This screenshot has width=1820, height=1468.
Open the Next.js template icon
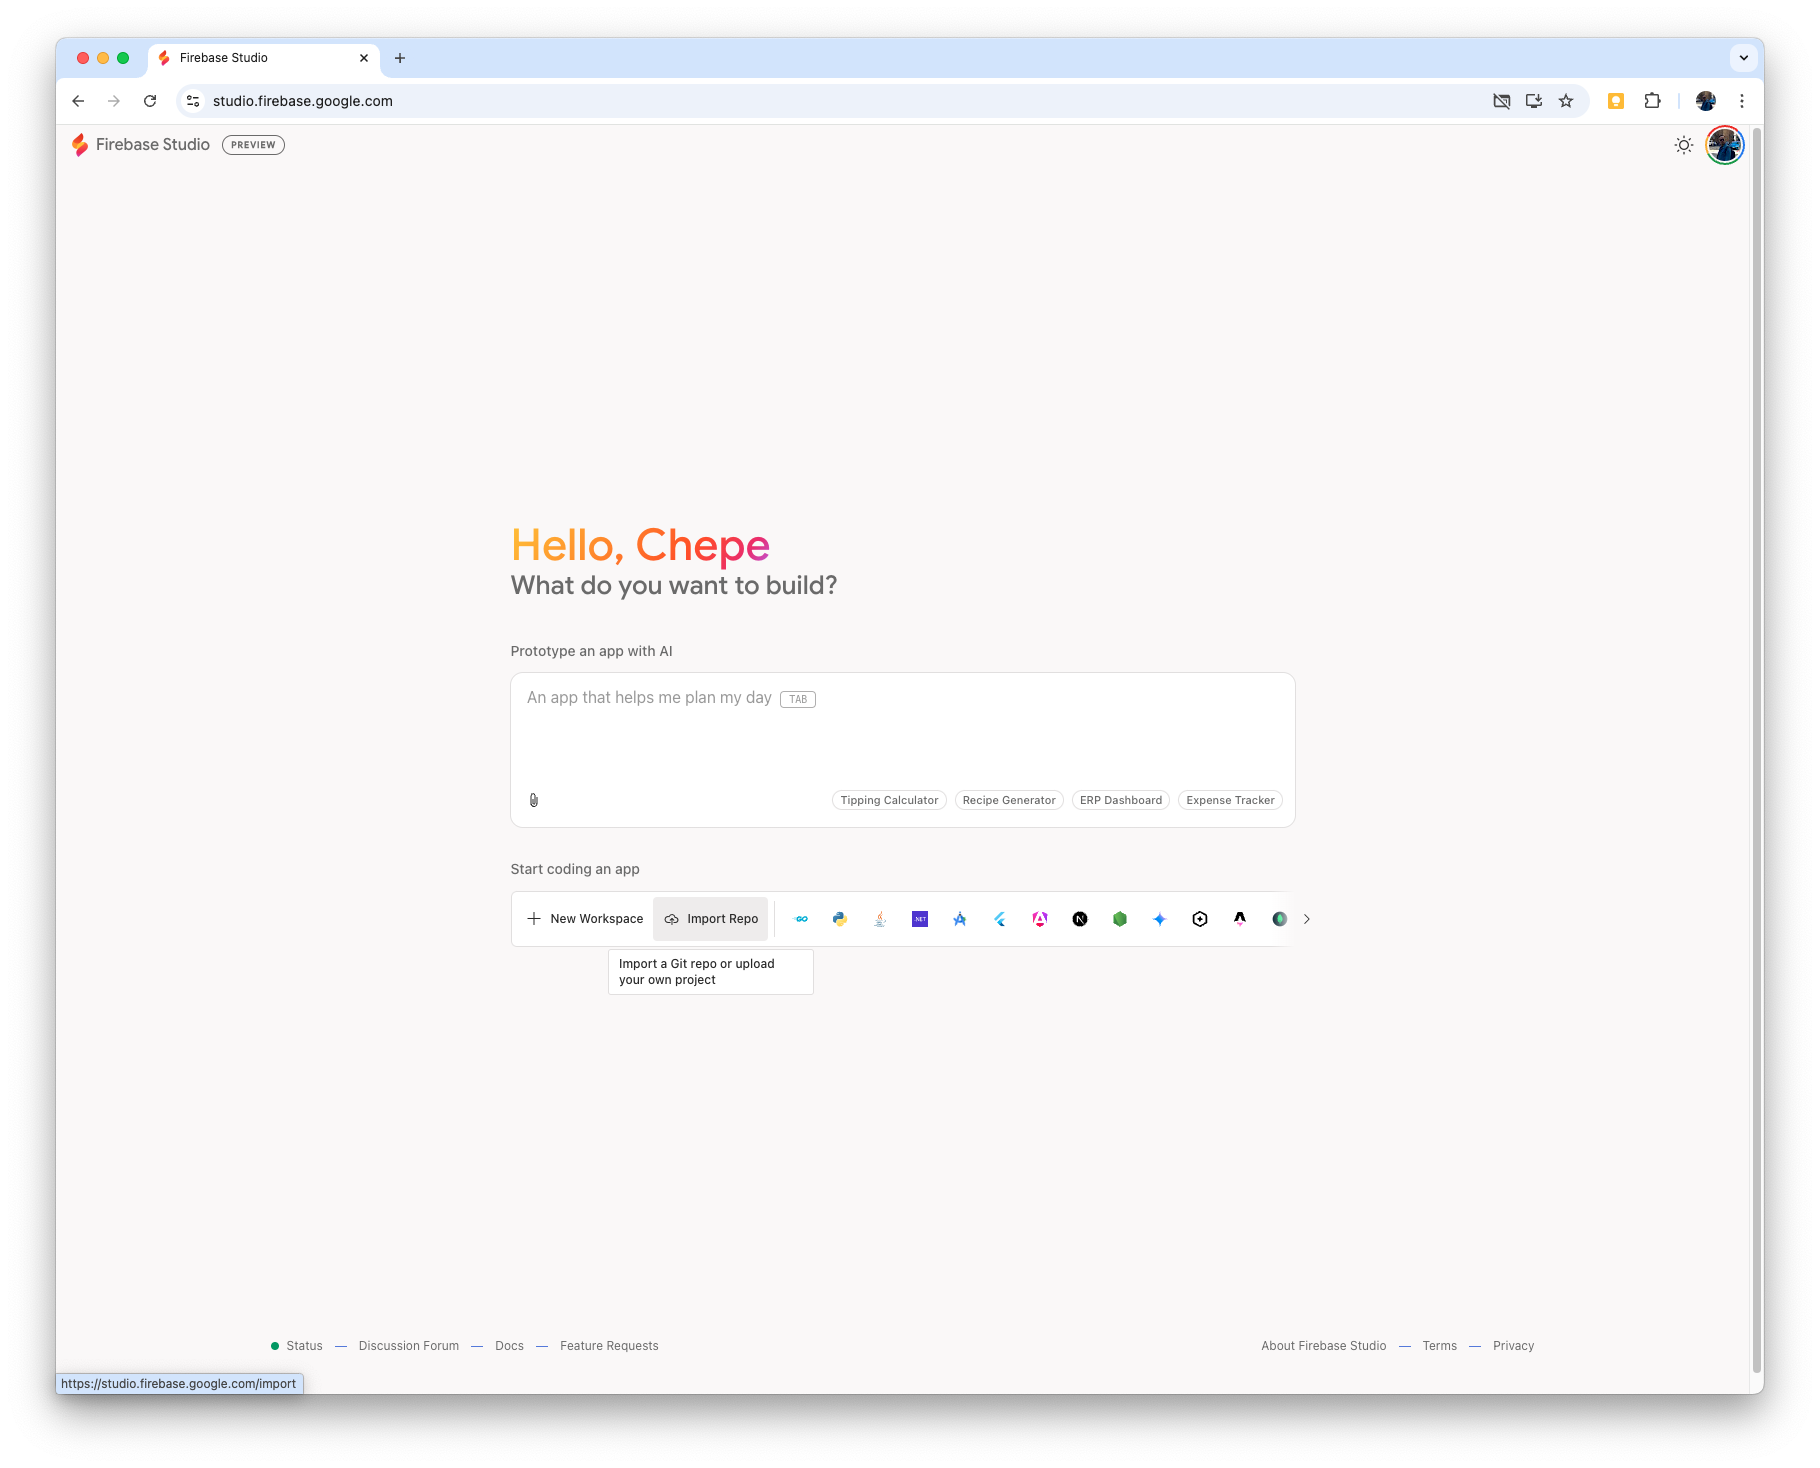(1080, 919)
